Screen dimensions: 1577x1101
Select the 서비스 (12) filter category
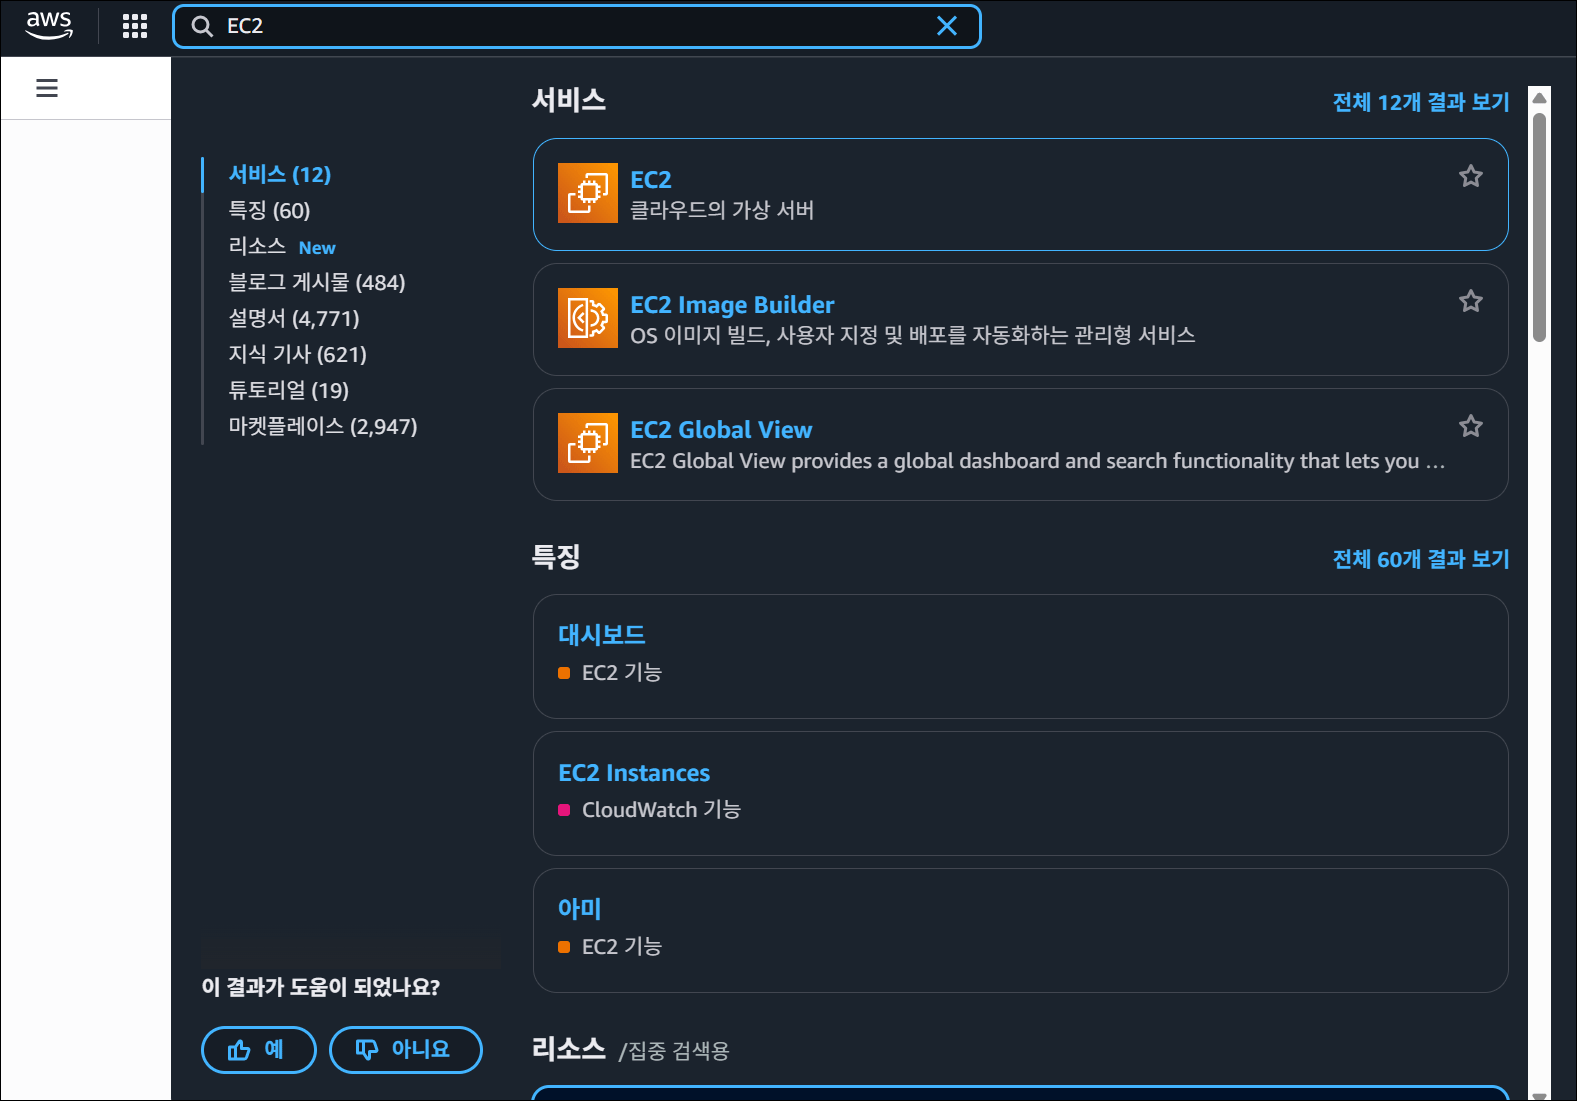click(x=280, y=175)
